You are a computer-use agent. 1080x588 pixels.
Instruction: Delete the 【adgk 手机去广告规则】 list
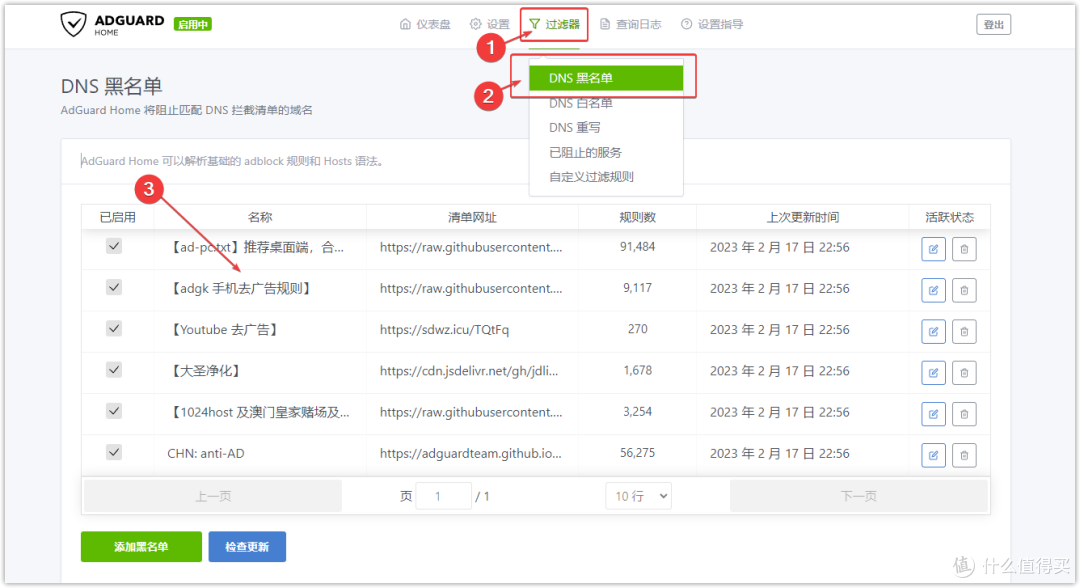(963, 290)
